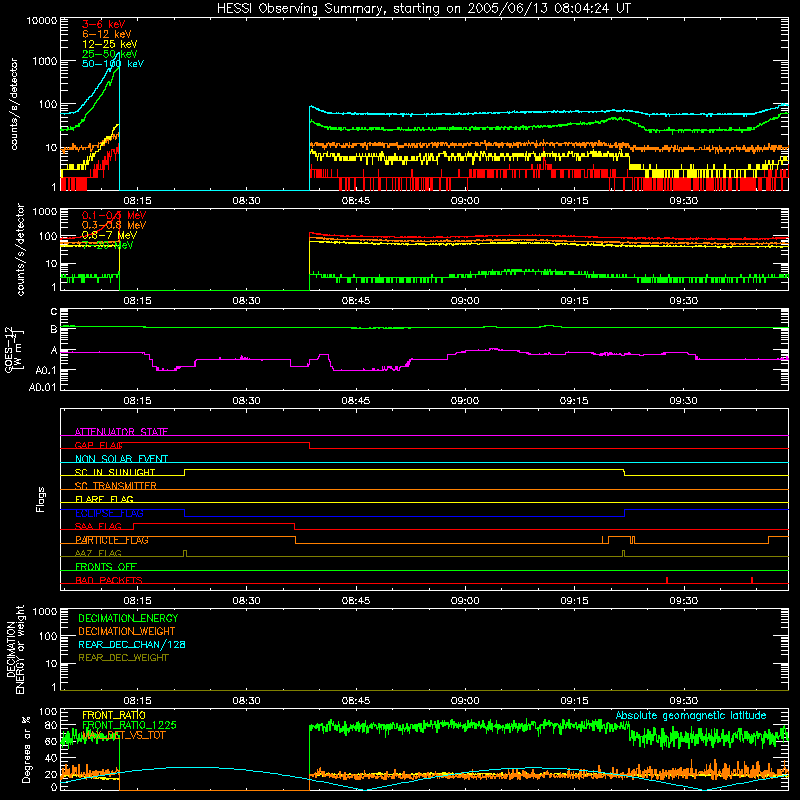Select the A0.01 tick label on GOES axis
This screenshot has width=800, height=800.
coord(42,387)
